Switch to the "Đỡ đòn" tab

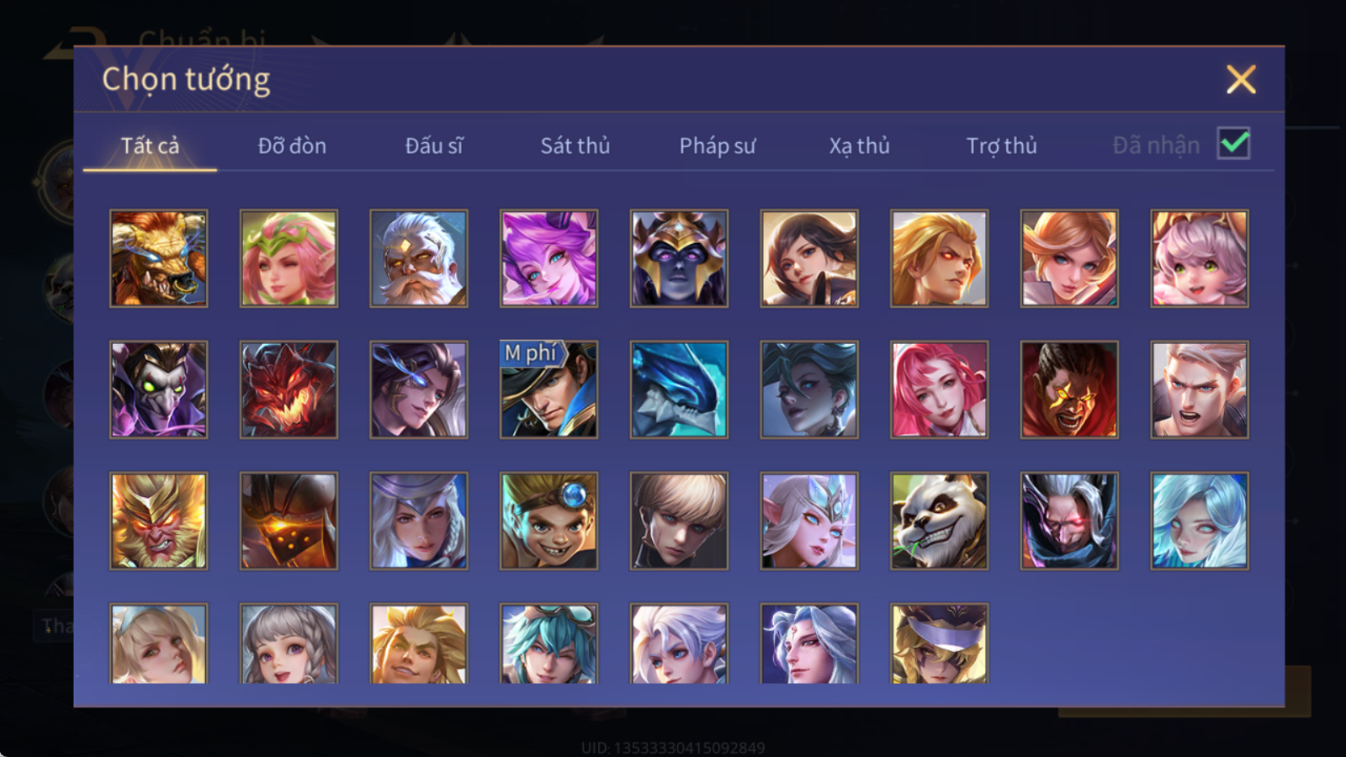[x=292, y=146]
